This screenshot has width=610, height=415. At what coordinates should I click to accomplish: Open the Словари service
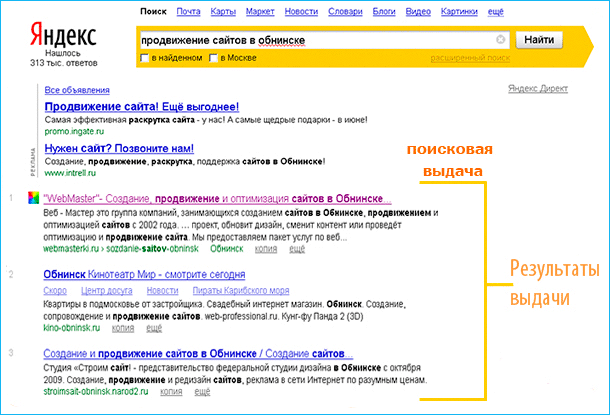coord(345,12)
